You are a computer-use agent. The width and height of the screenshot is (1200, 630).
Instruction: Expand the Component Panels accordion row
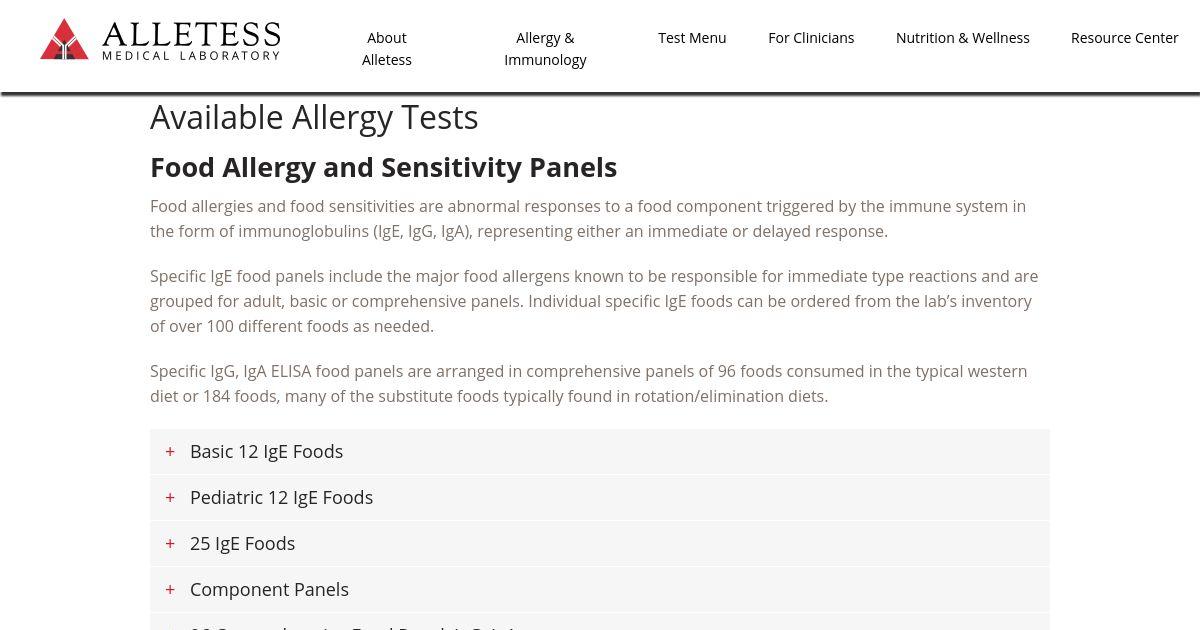pos(269,590)
